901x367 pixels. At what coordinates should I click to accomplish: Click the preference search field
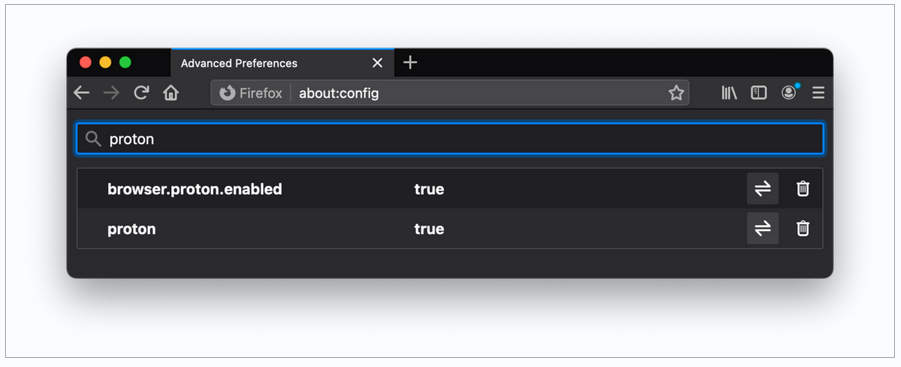tap(450, 139)
